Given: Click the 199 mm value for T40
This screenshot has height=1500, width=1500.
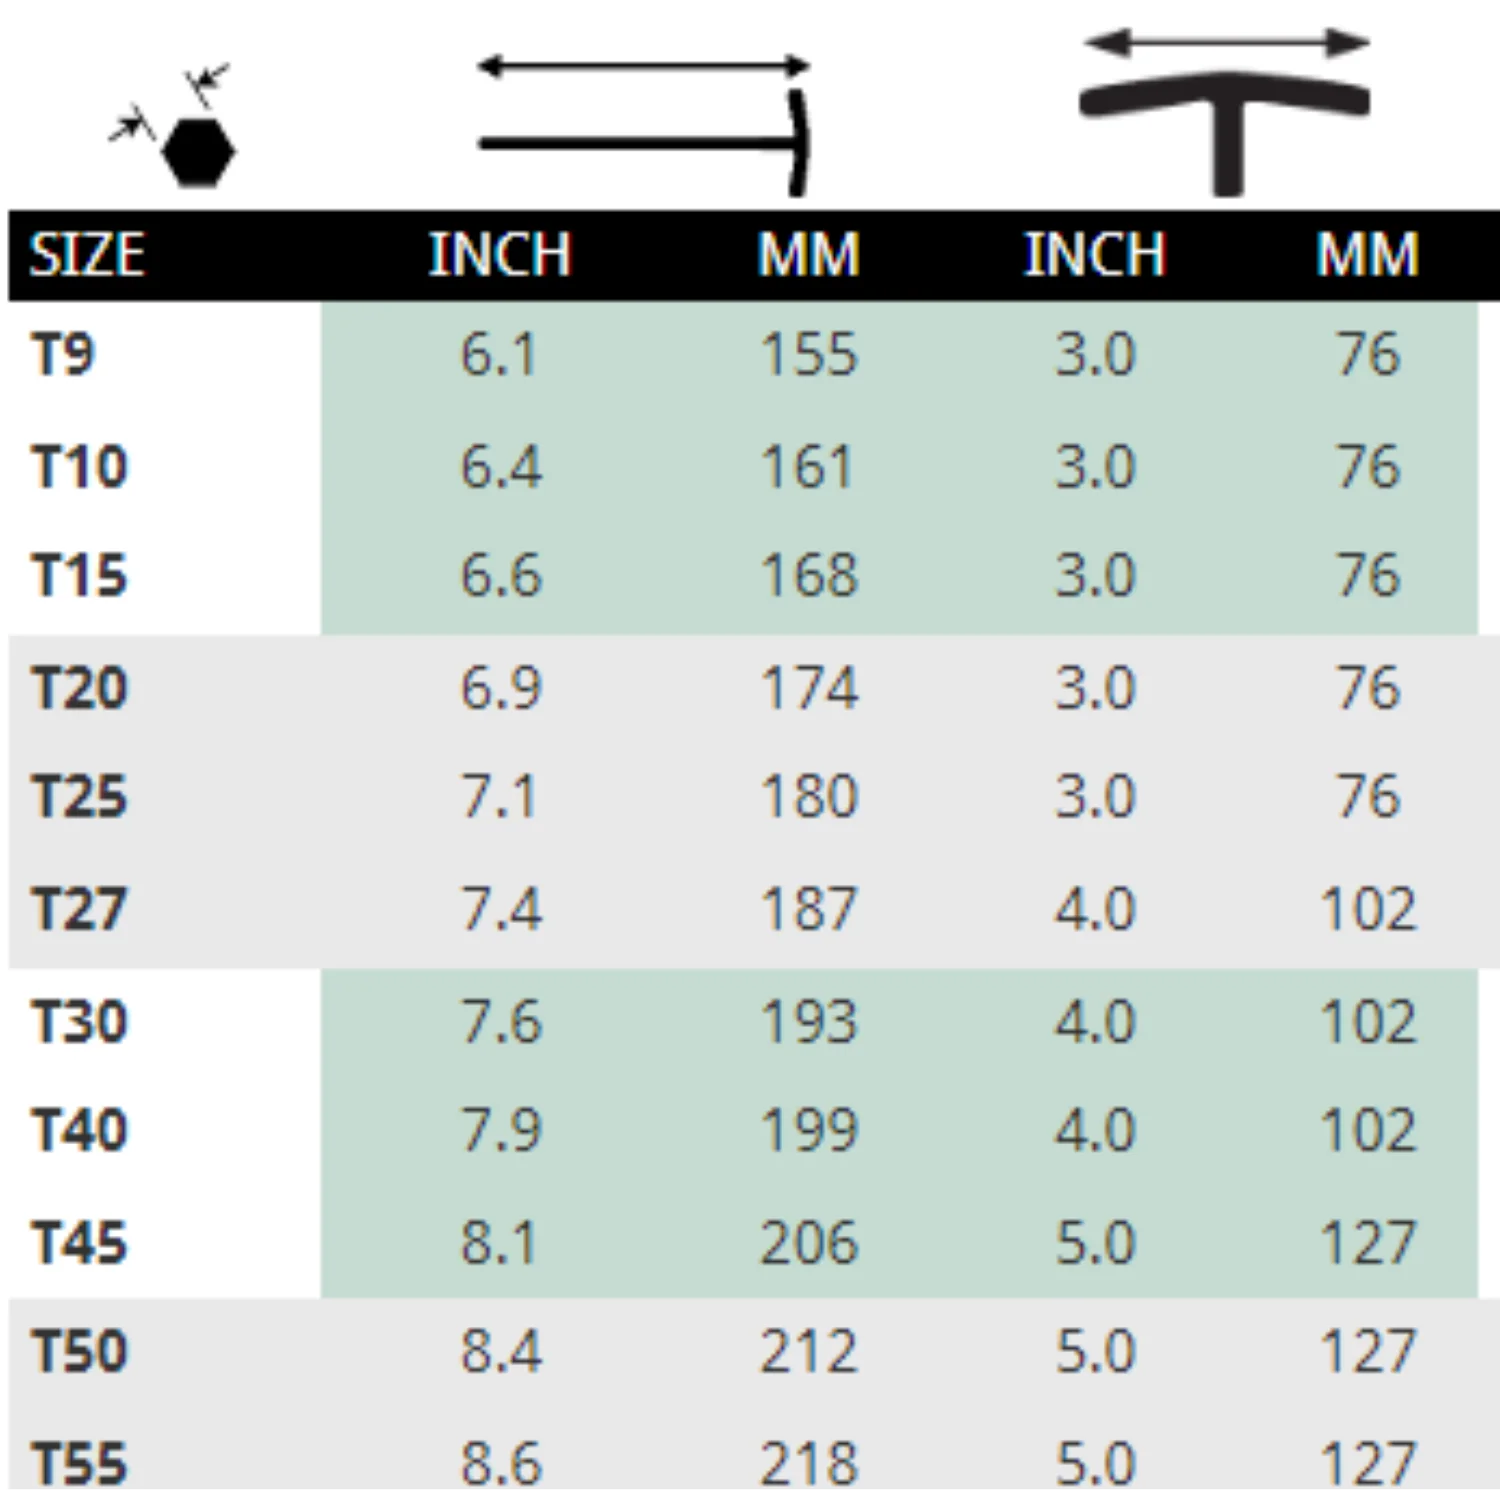Looking at the screenshot, I should [809, 1131].
